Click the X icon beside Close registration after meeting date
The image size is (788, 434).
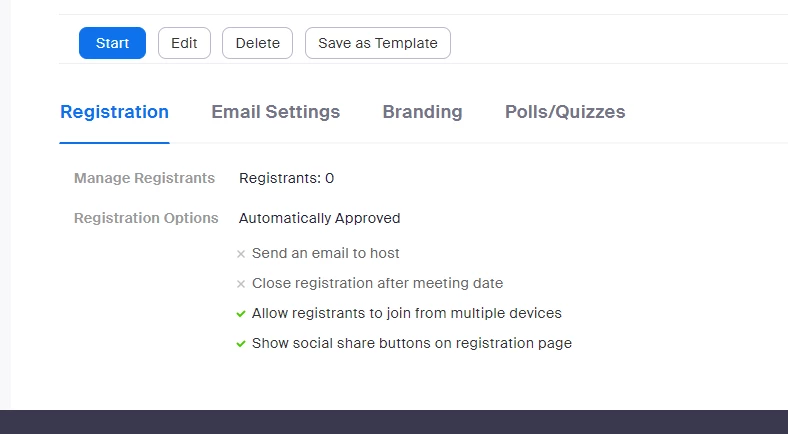[241, 284]
